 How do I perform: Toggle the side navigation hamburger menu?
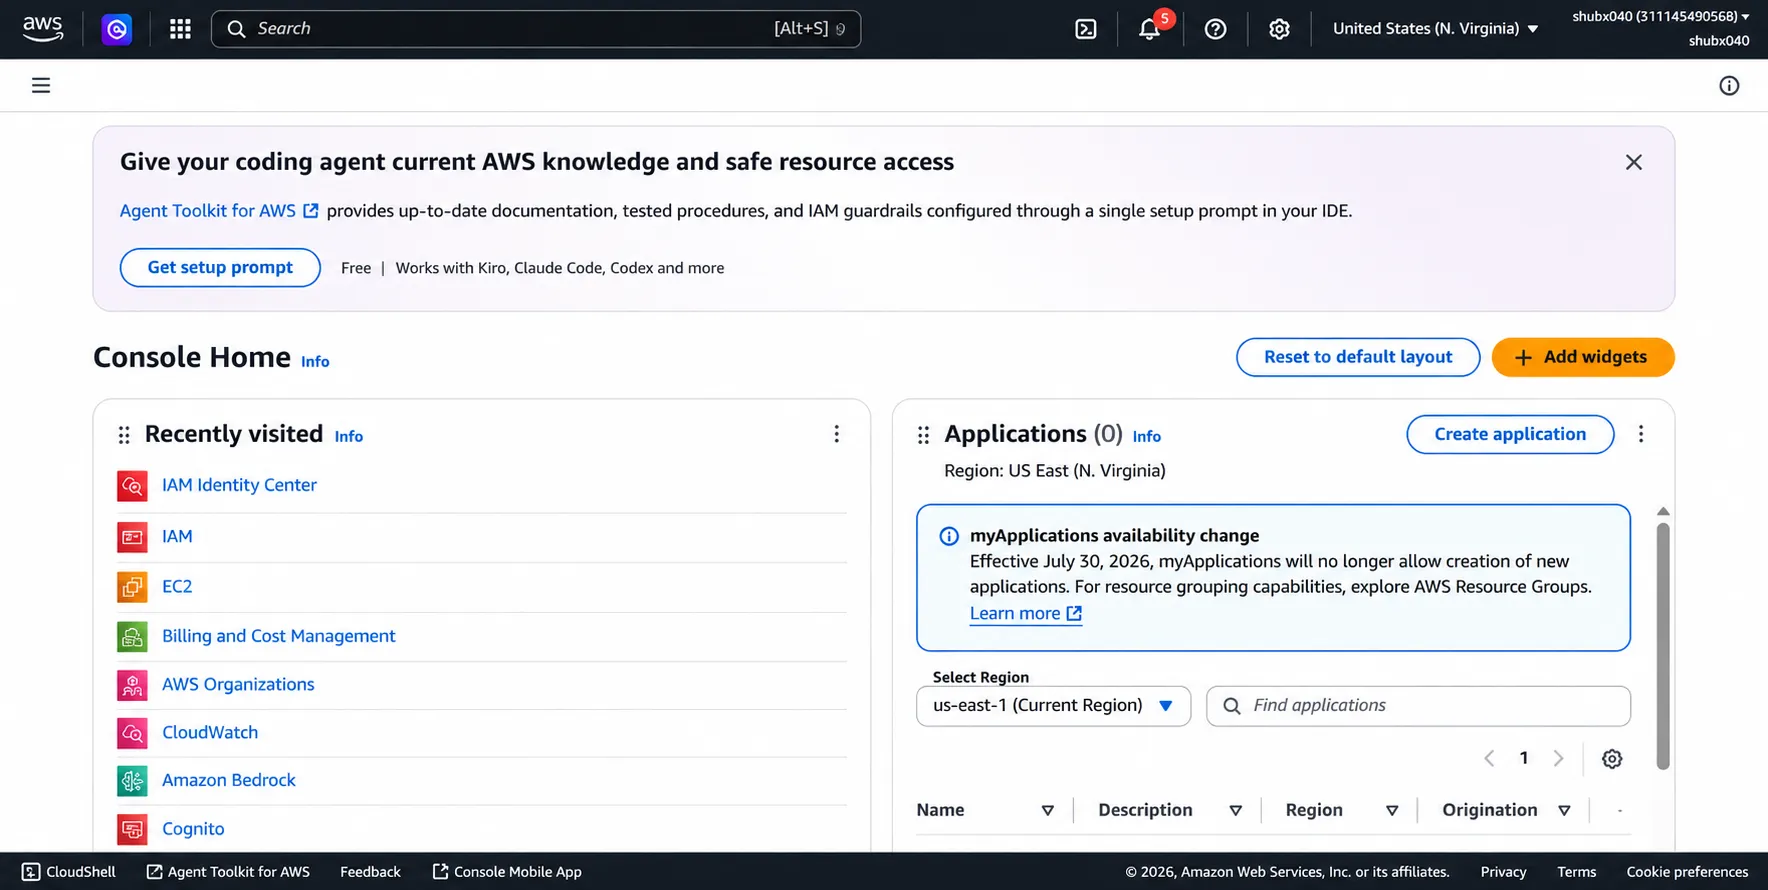pos(41,85)
